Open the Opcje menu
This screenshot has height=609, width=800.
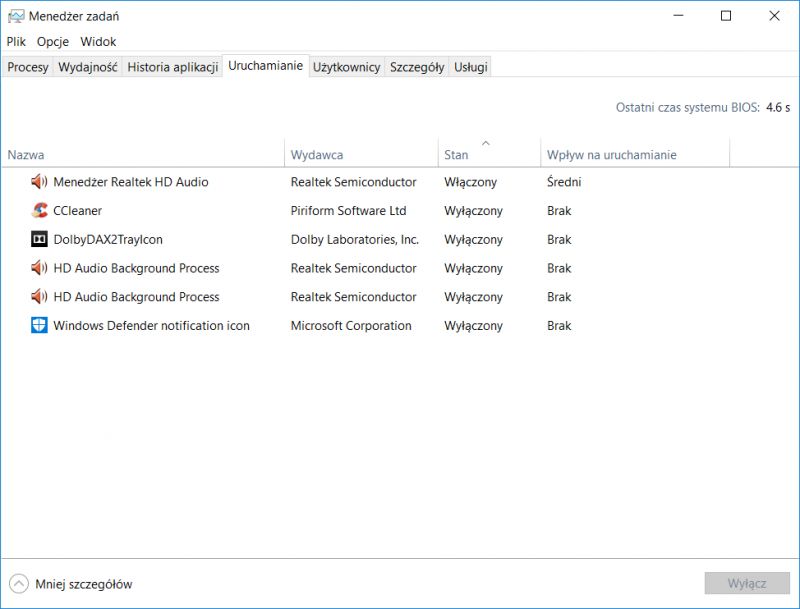(53, 41)
